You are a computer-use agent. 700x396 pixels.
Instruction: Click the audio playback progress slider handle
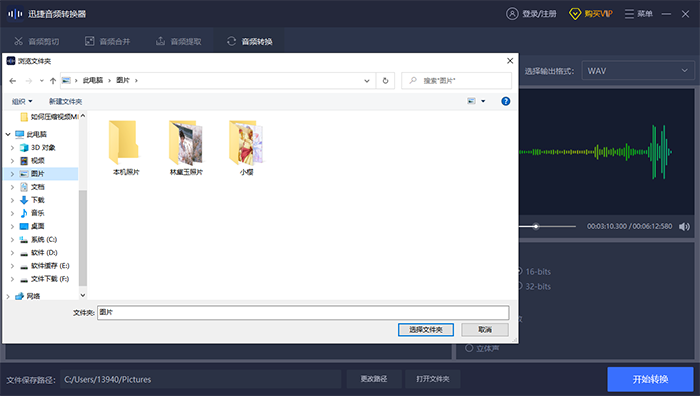[536, 226]
